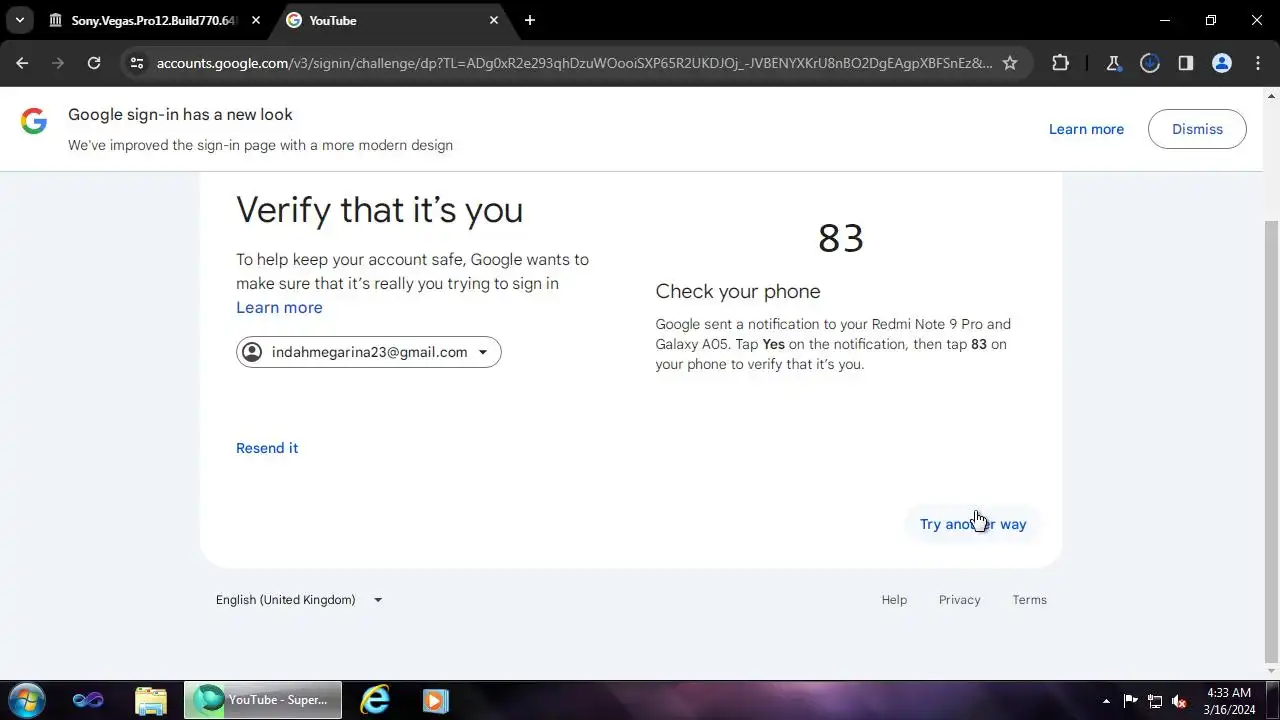Choose Try another way
The image size is (1280, 720).
click(973, 524)
